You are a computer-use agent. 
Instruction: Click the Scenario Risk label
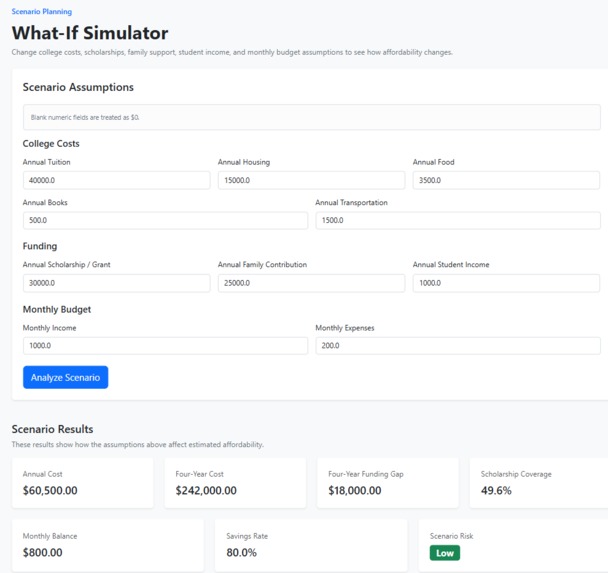point(451,536)
